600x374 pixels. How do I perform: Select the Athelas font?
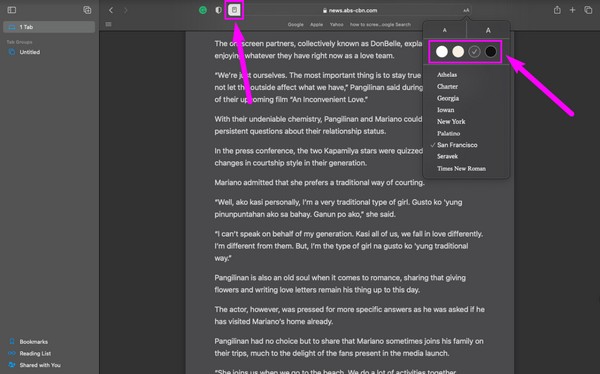(447, 75)
